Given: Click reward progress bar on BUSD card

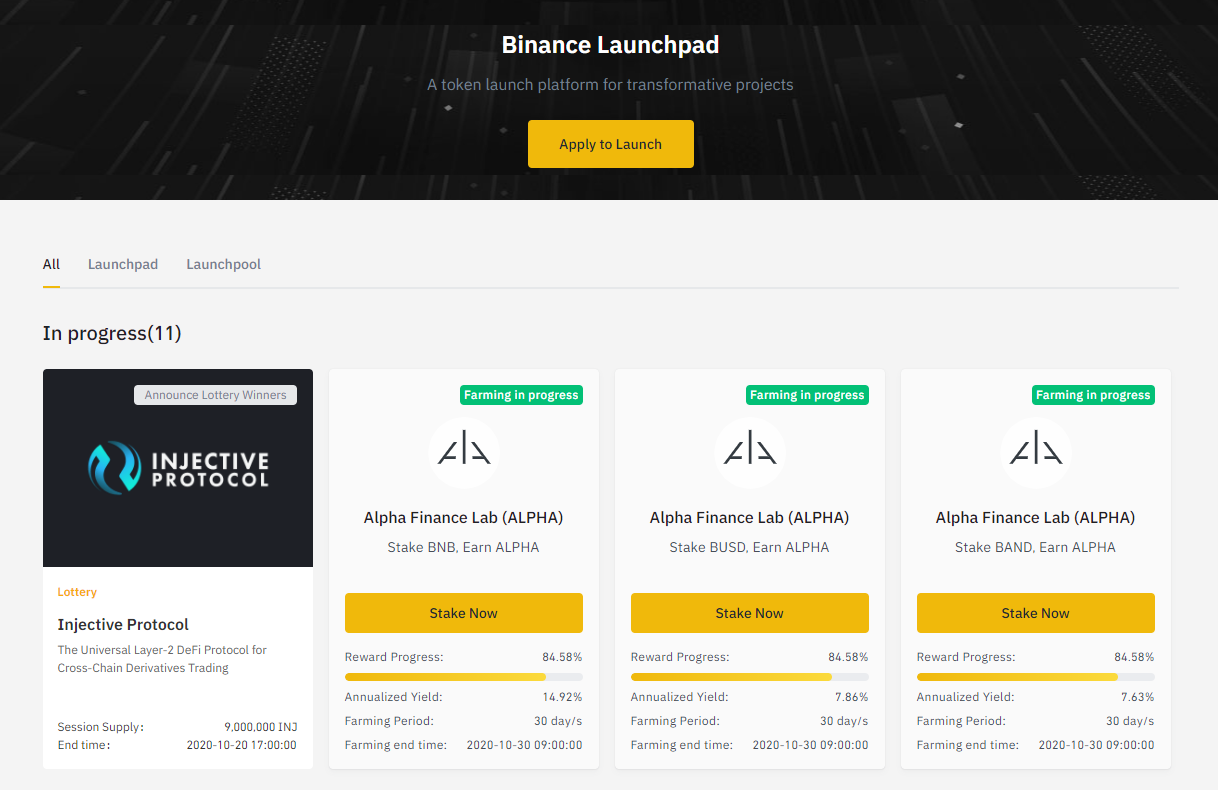Looking at the screenshot, I should point(750,677).
